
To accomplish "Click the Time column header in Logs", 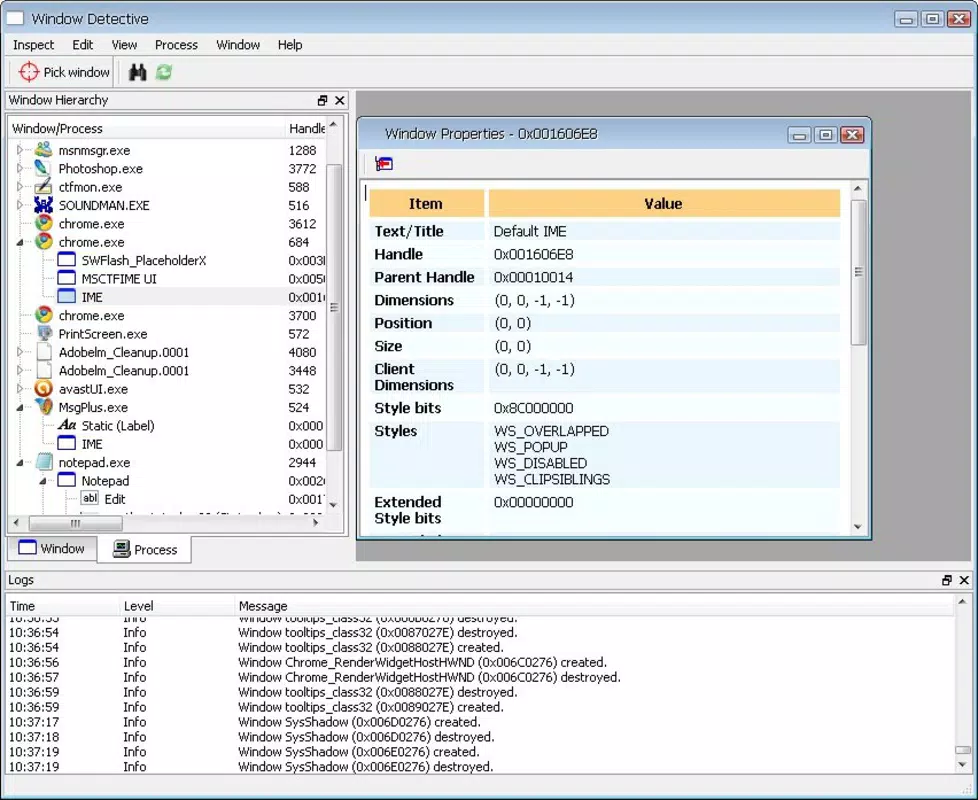I will pos(62,606).
